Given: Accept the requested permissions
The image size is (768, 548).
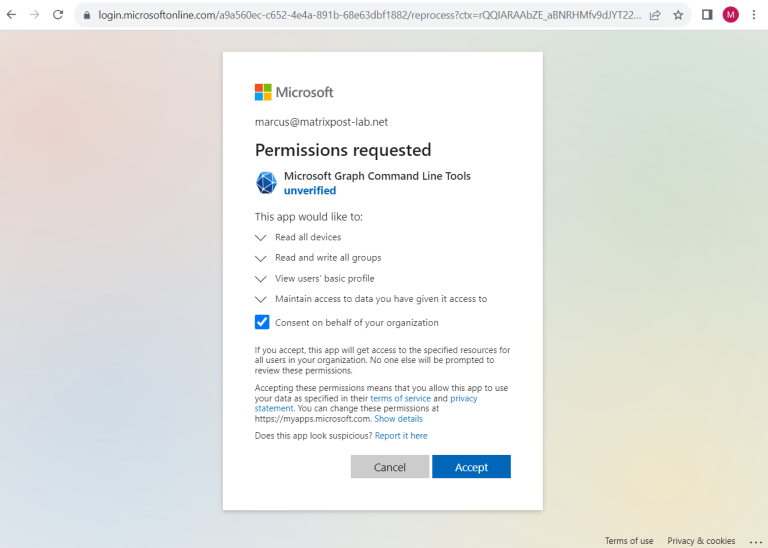Looking at the screenshot, I should [471, 467].
